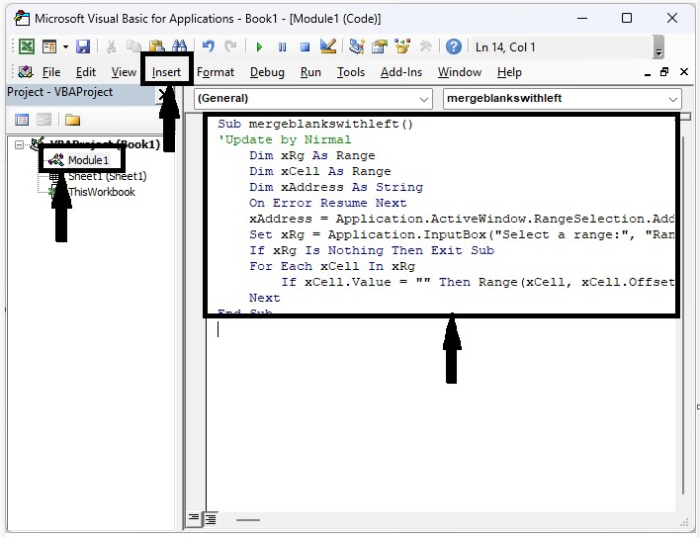The image size is (700, 538).
Task: Toggle Design Mode icon
Action: [x=328, y=46]
